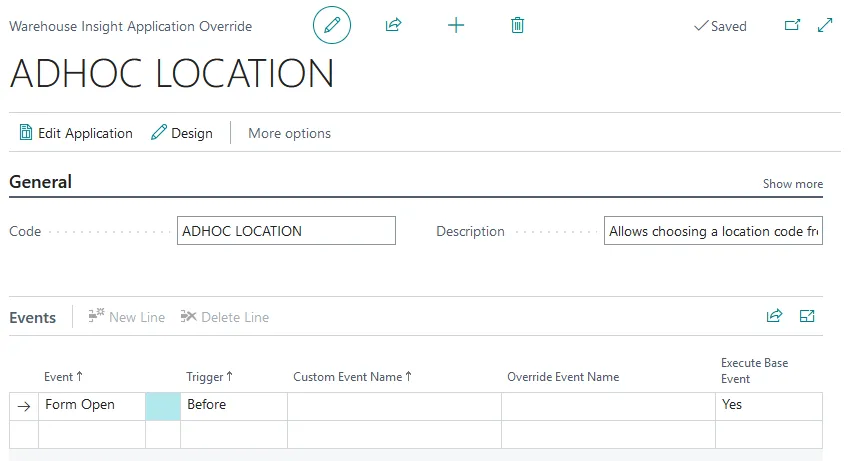This screenshot has height=461, width=850.
Task: Open the Edit Application action
Action: point(76,133)
